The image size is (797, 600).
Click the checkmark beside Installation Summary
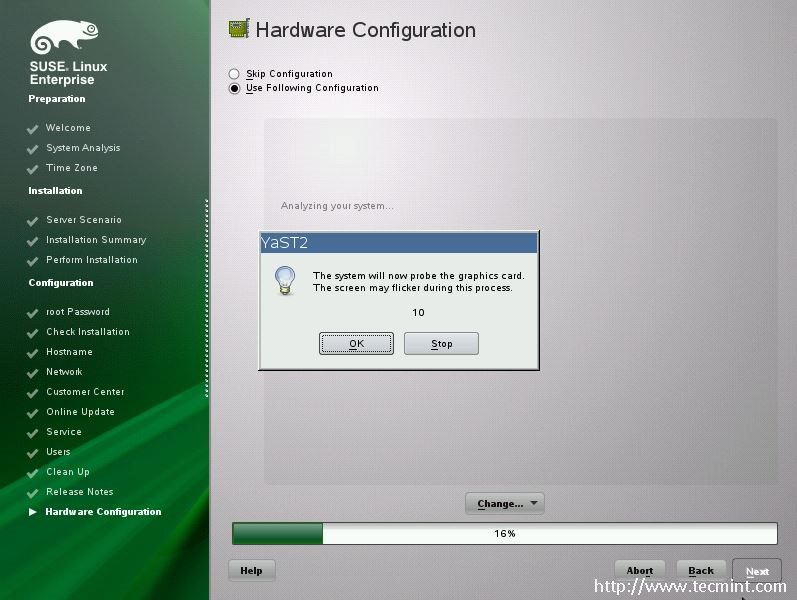coord(33,241)
